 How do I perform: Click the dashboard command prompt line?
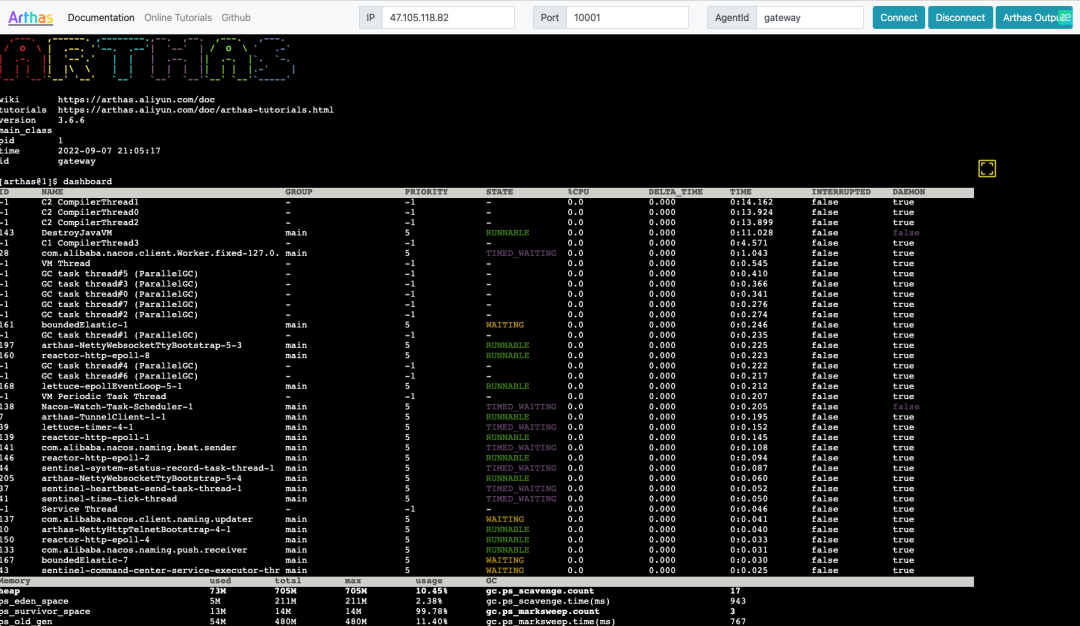point(56,181)
